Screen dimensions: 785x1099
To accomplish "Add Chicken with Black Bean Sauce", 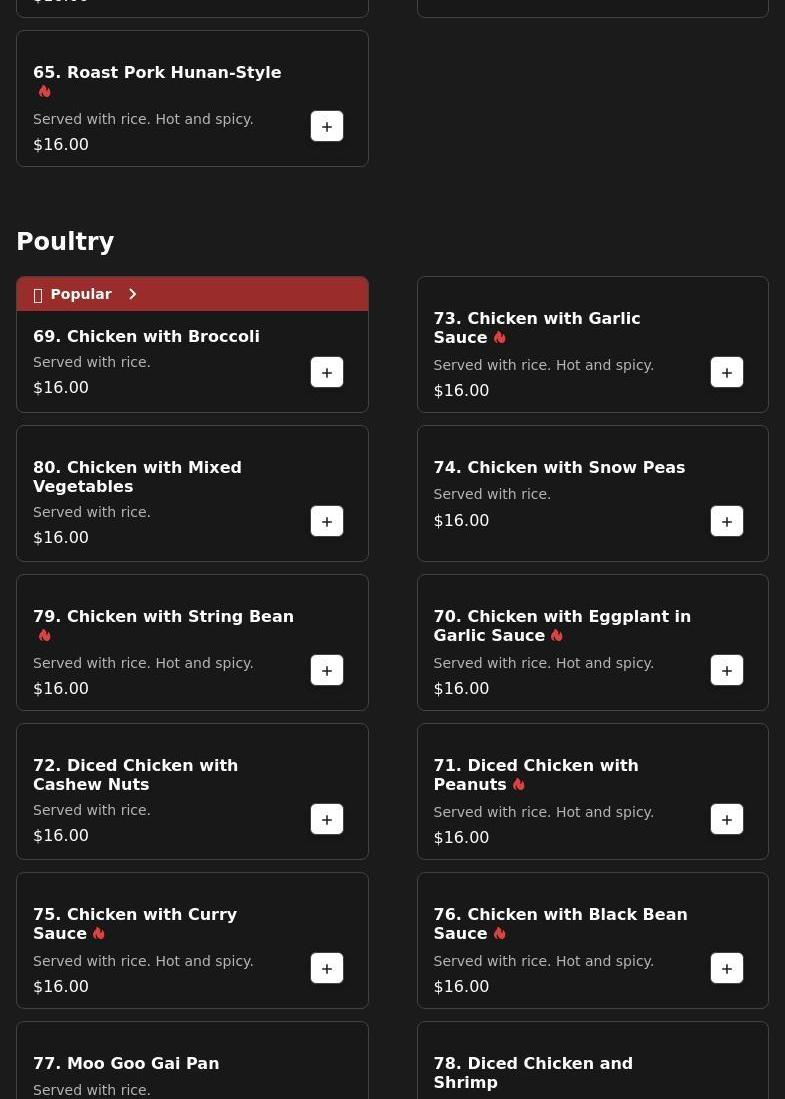I will coord(727,968).
